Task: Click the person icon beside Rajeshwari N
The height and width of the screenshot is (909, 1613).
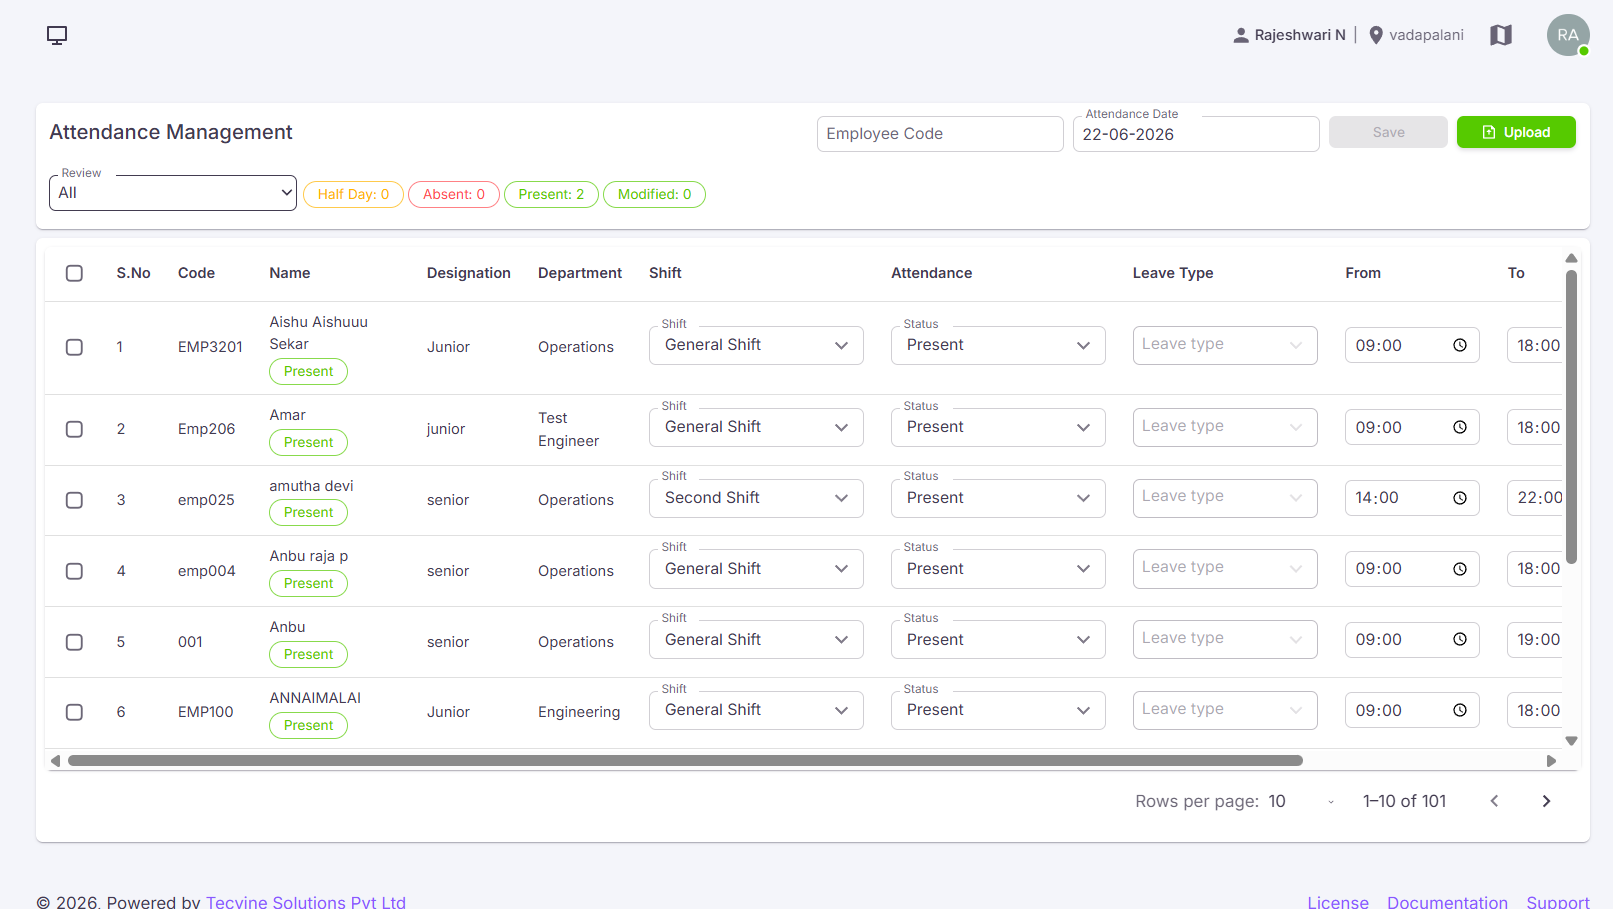Action: coord(1241,35)
